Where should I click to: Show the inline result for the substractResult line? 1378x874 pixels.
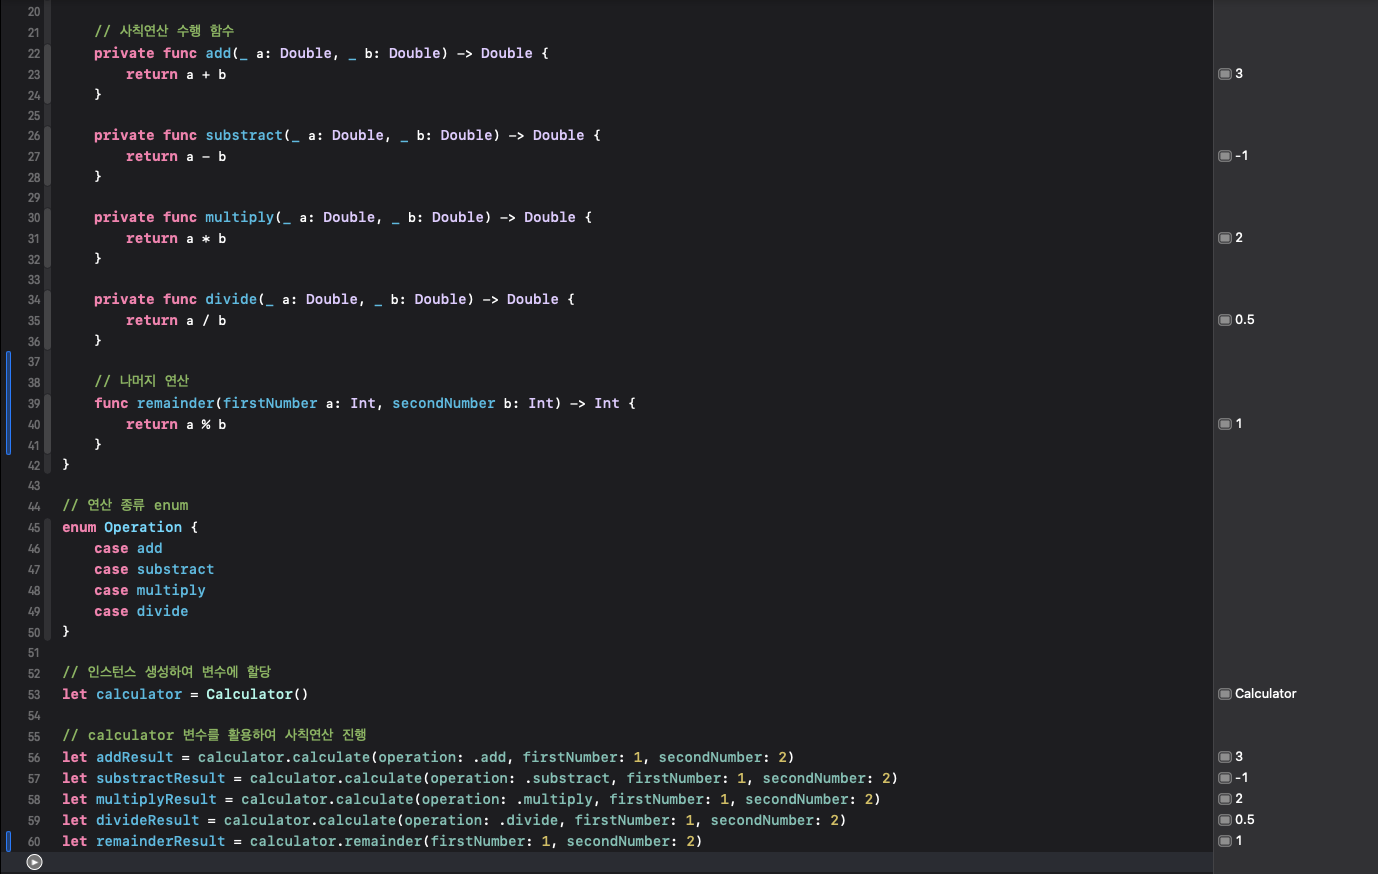tap(1224, 778)
